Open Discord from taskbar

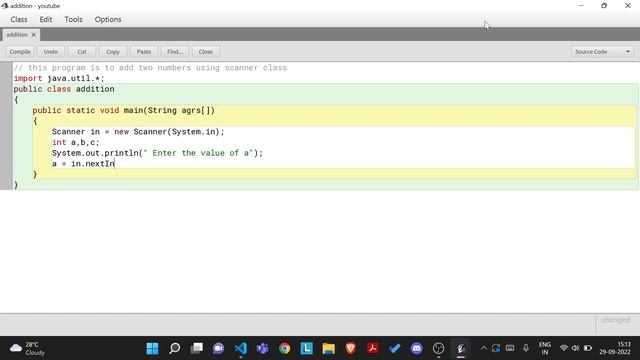(x=417, y=348)
